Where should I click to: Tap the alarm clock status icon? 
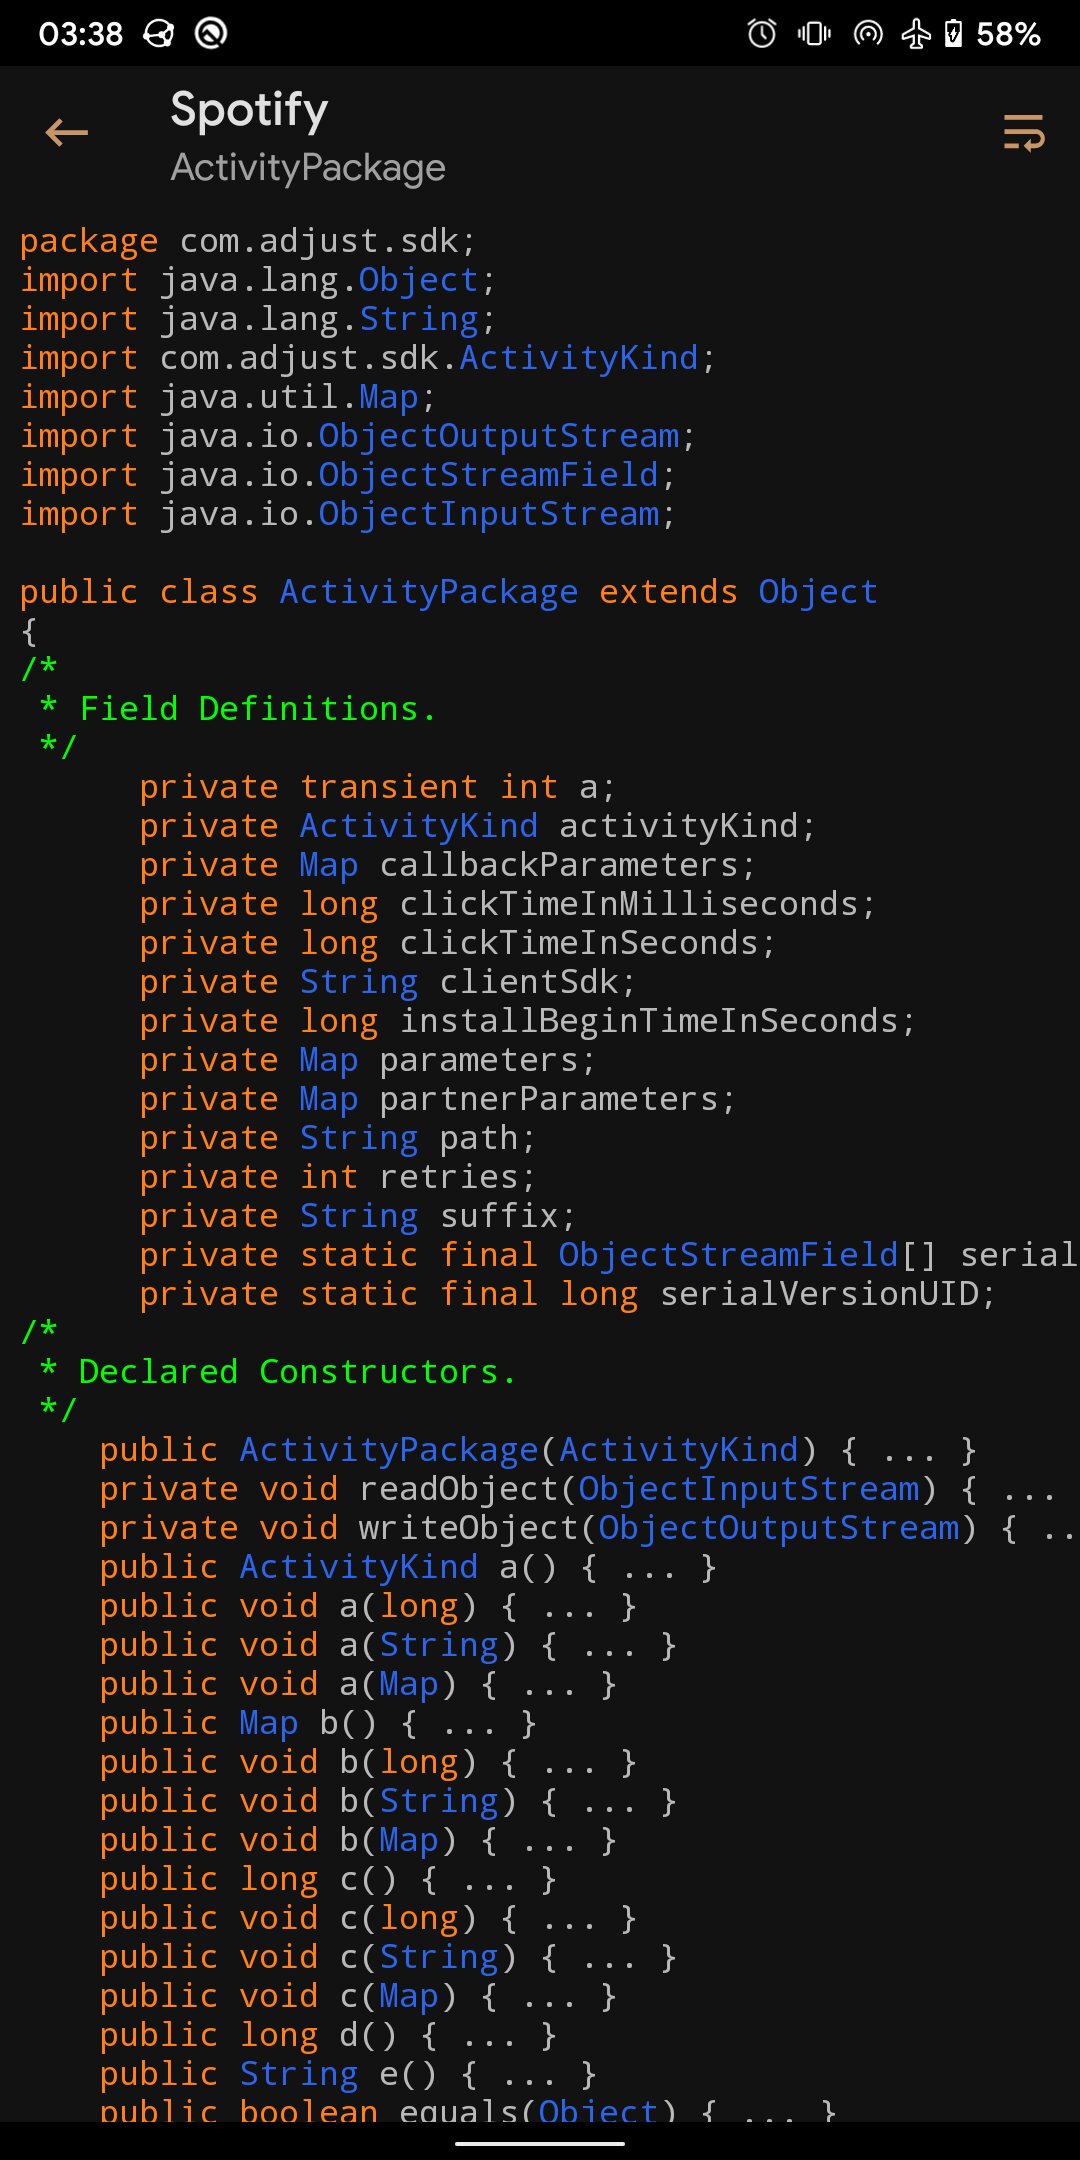pyautogui.click(x=762, y=34)
